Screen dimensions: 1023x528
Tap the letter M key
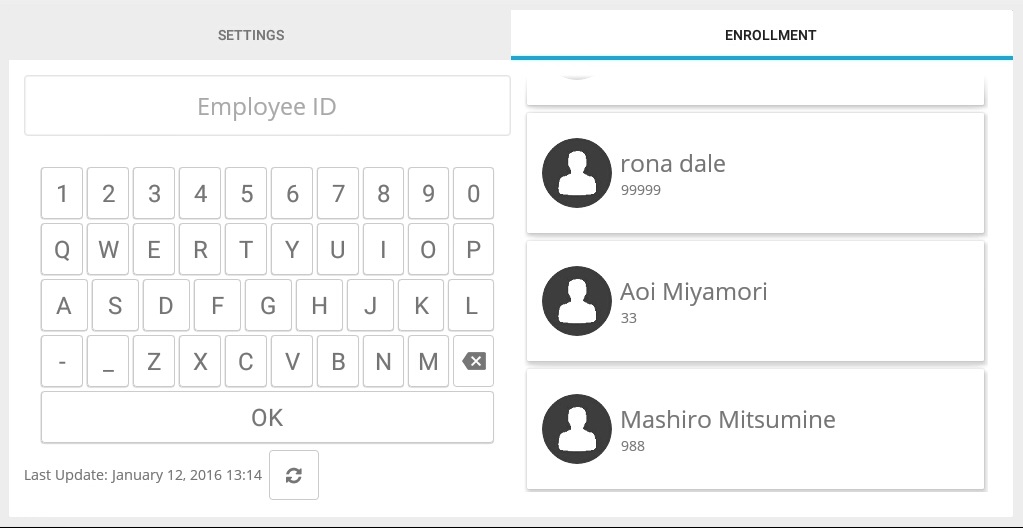click(428, 361)
